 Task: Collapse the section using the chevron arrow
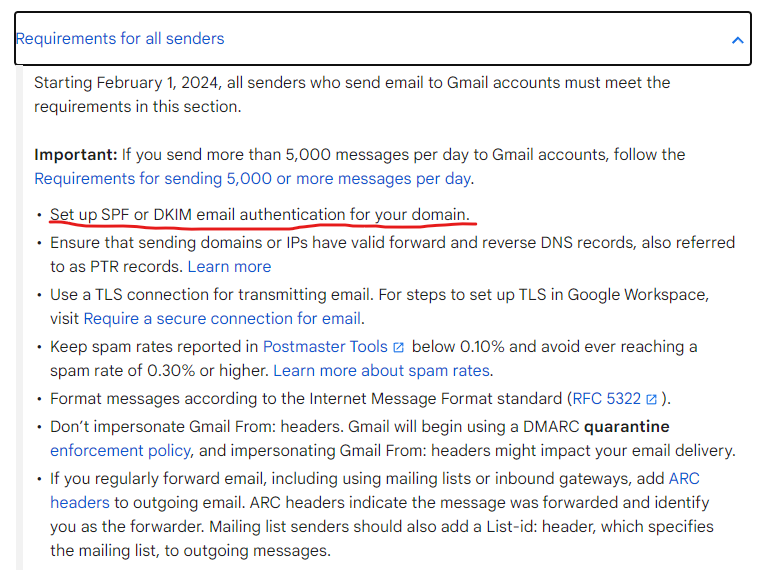coord(737,40)
